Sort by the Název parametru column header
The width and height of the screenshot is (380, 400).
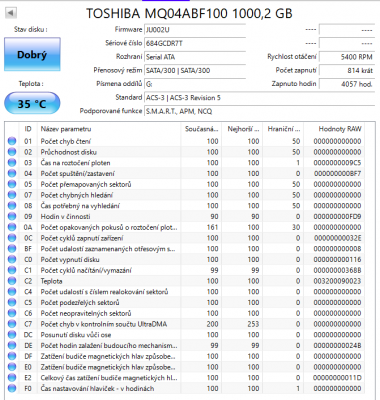point(109,129)
